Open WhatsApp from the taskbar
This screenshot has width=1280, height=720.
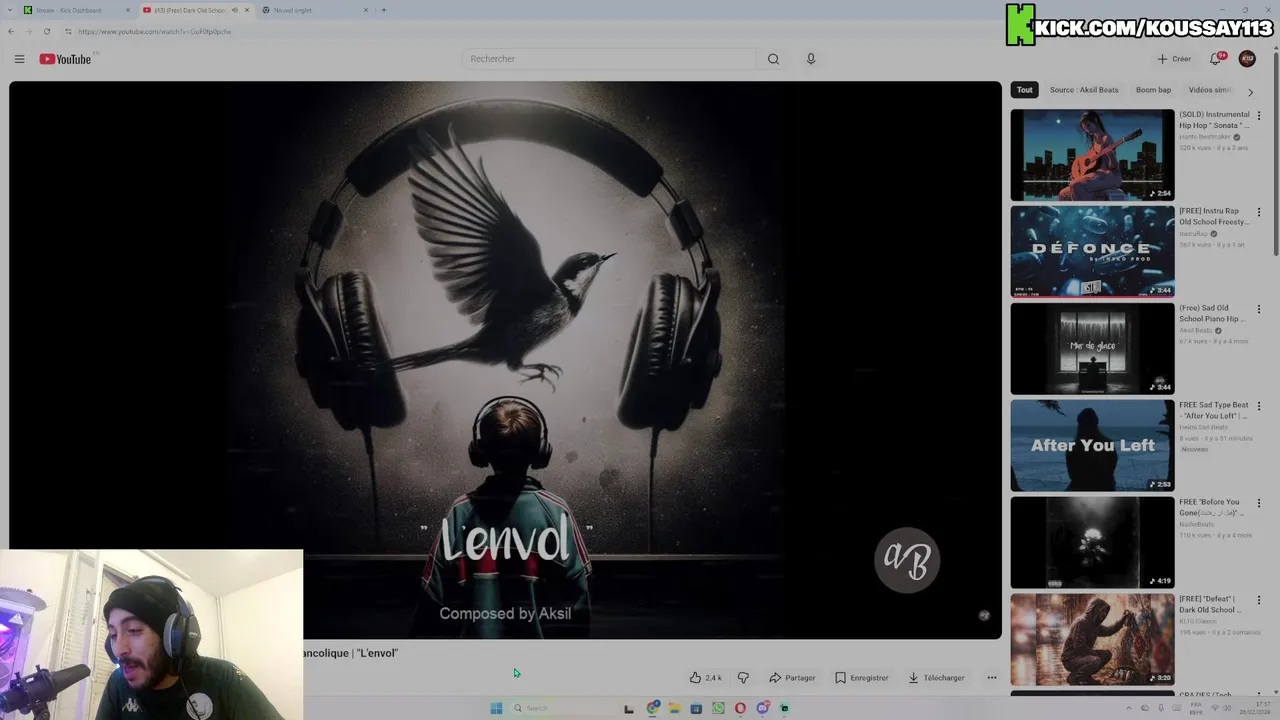[x=718, y=708]
